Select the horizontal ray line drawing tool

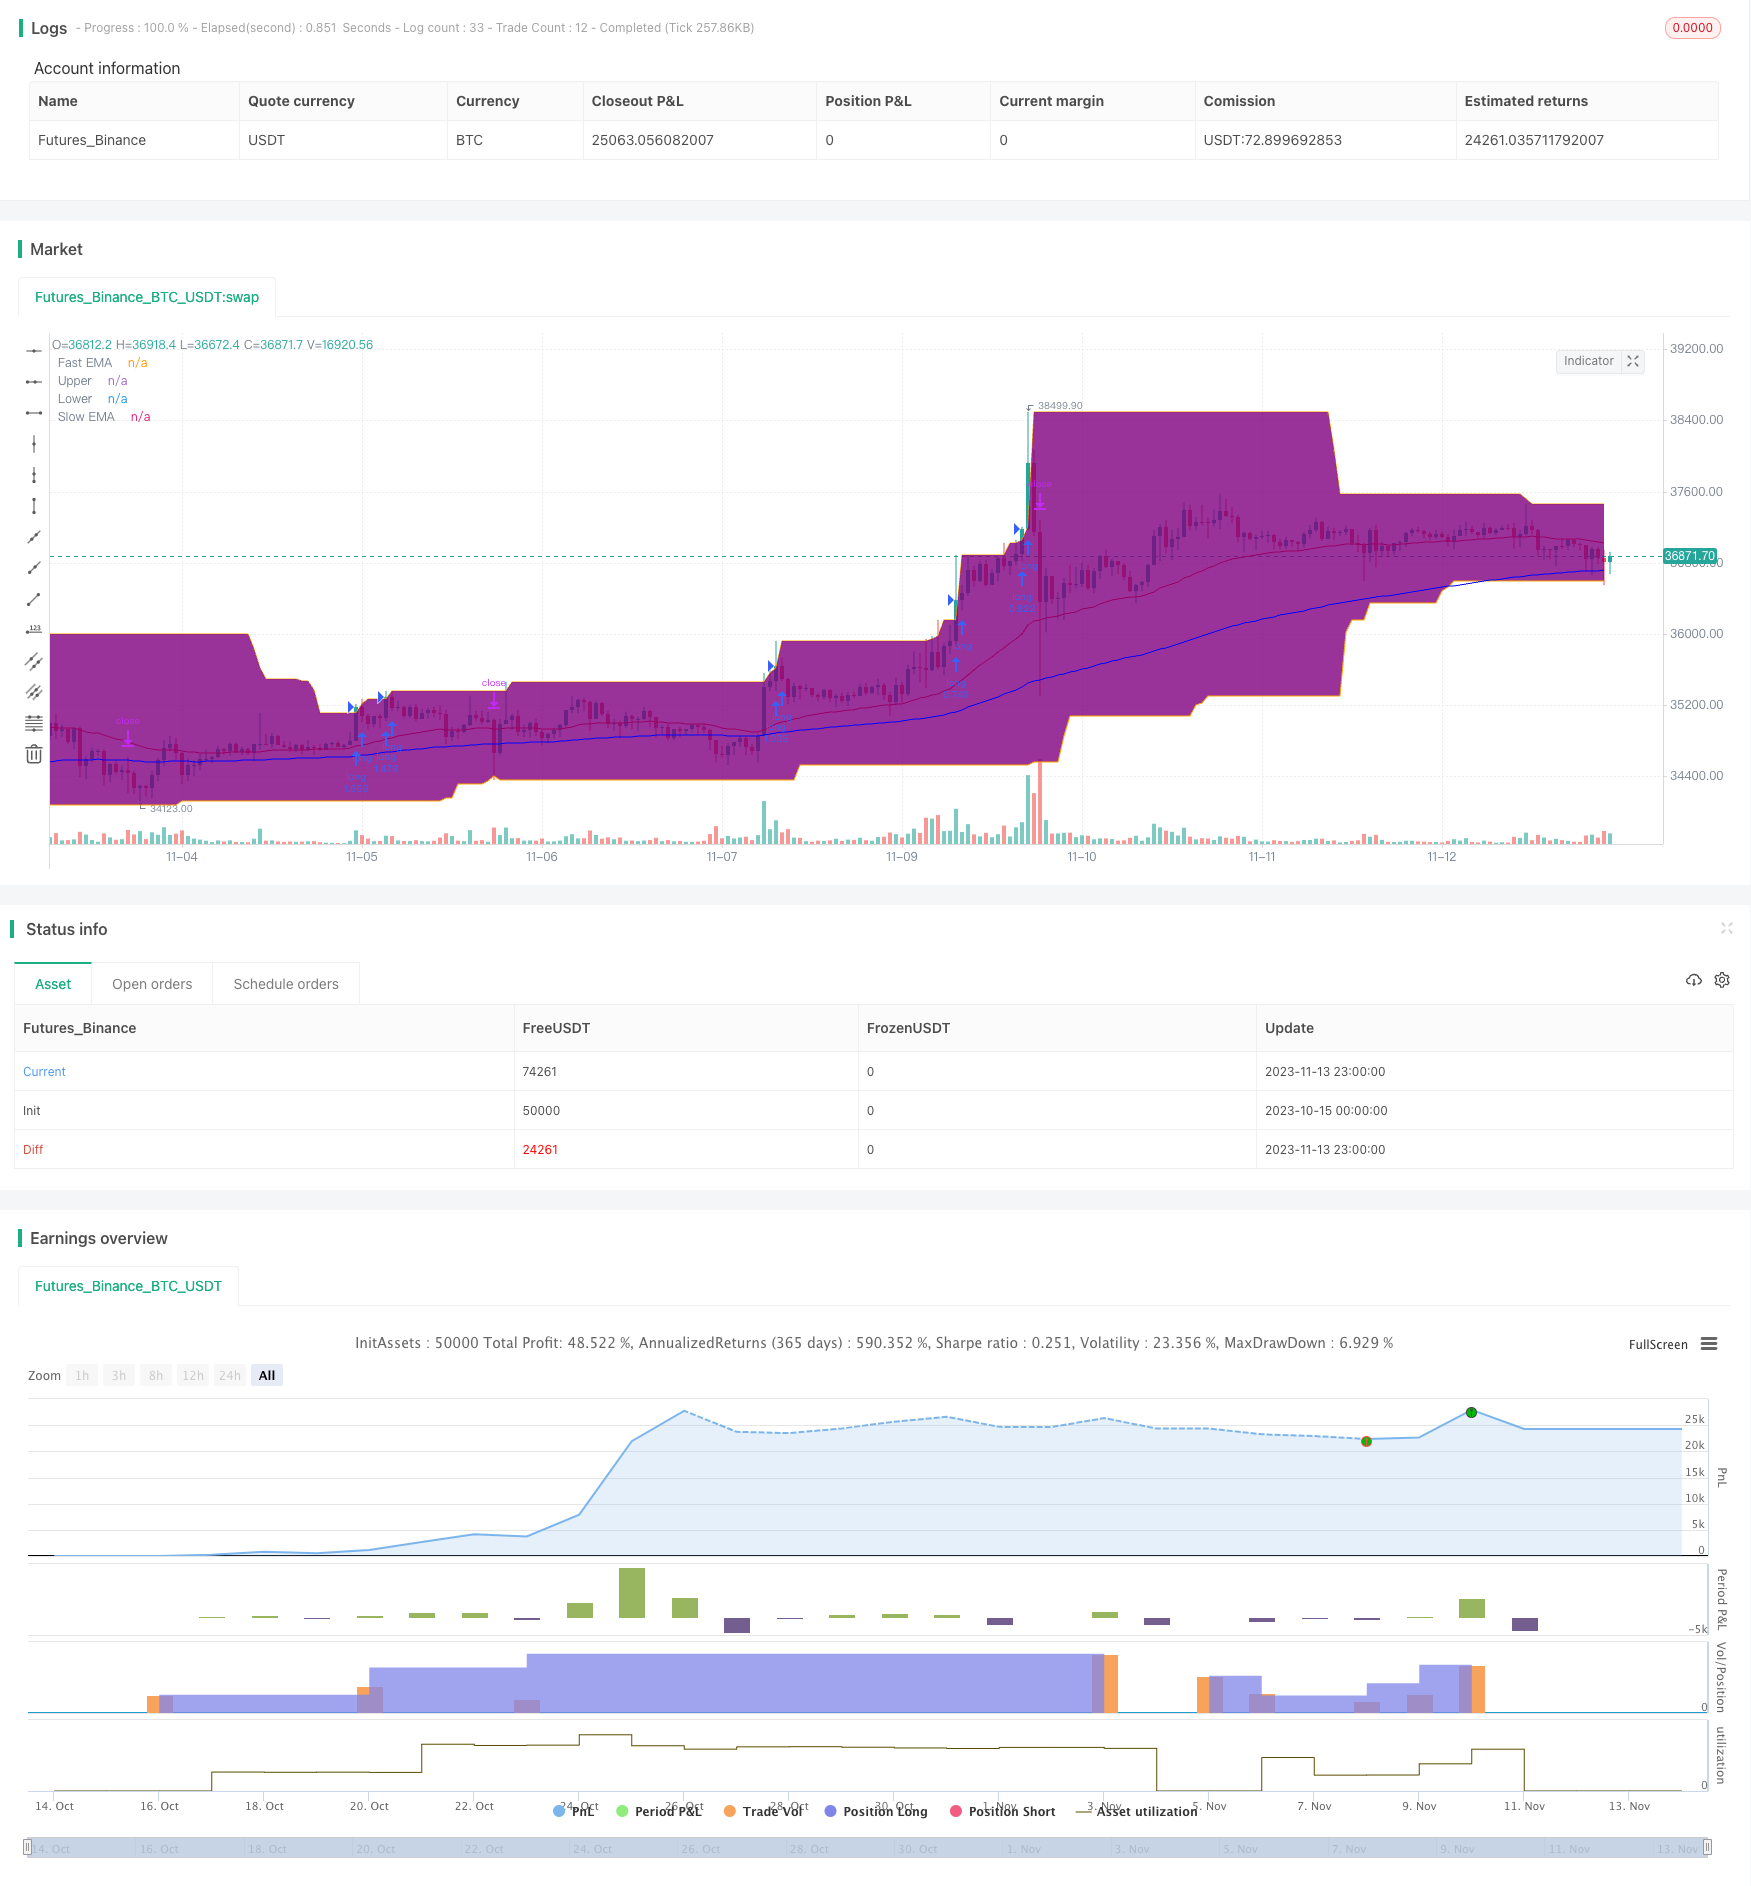click(x=34, y=382)
